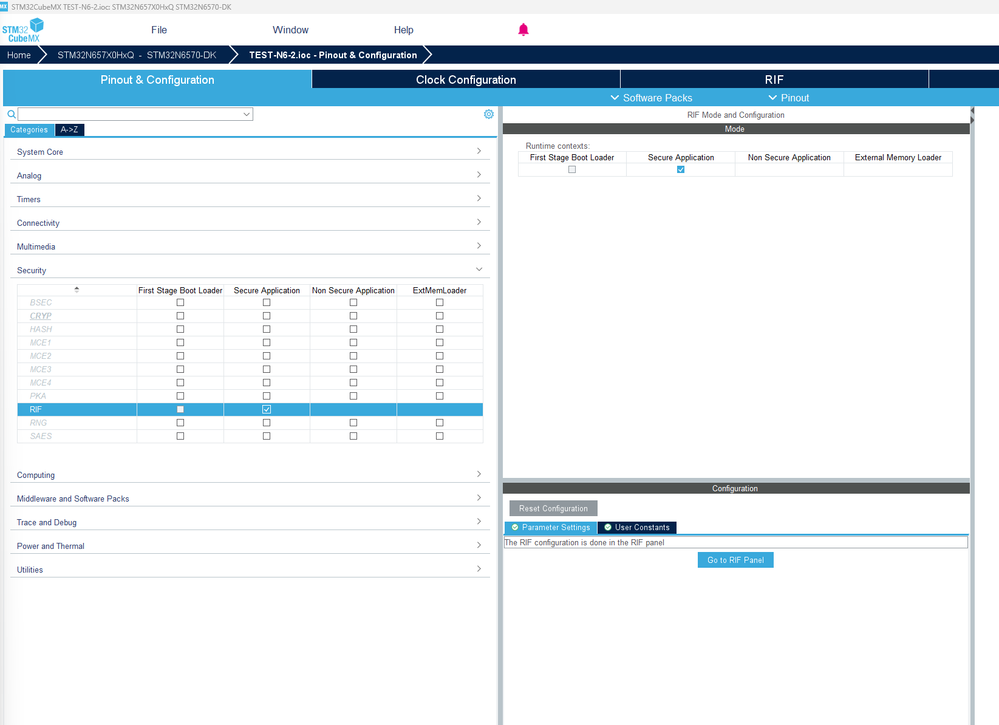Click the Reset Configuration button
Image resolution: width=999 pixels, height=725 pixels.
(553, 508)
